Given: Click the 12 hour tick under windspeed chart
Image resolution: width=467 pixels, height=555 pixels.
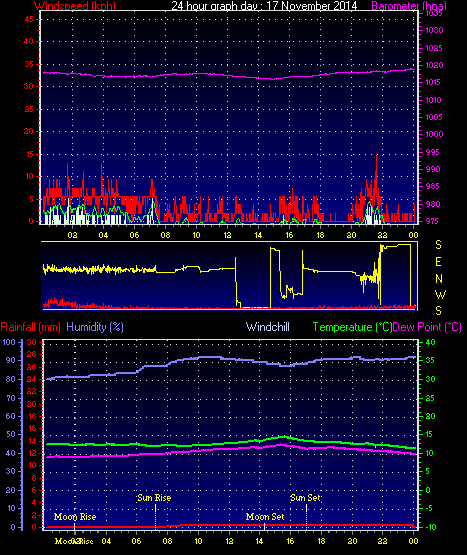Looking at the screenshot, I should click(x=227, y=235).
